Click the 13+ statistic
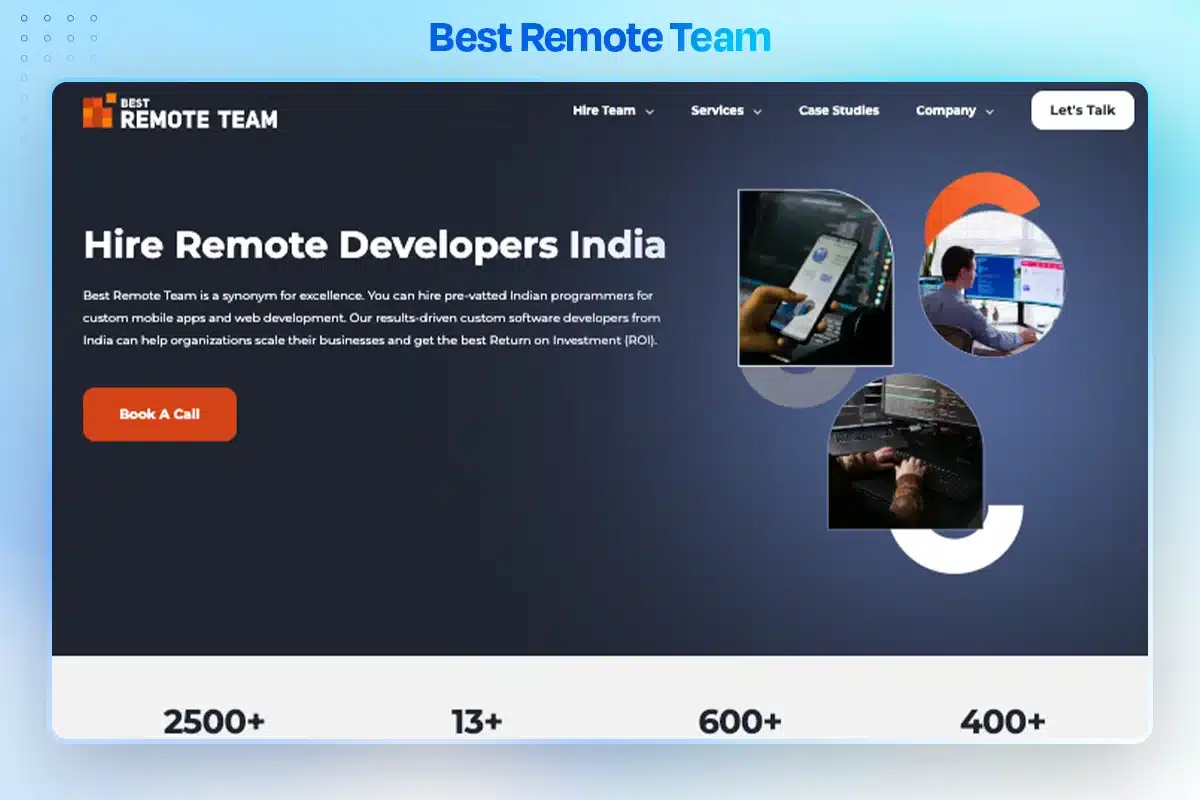 pyautogui.click(x=476, y=721)
